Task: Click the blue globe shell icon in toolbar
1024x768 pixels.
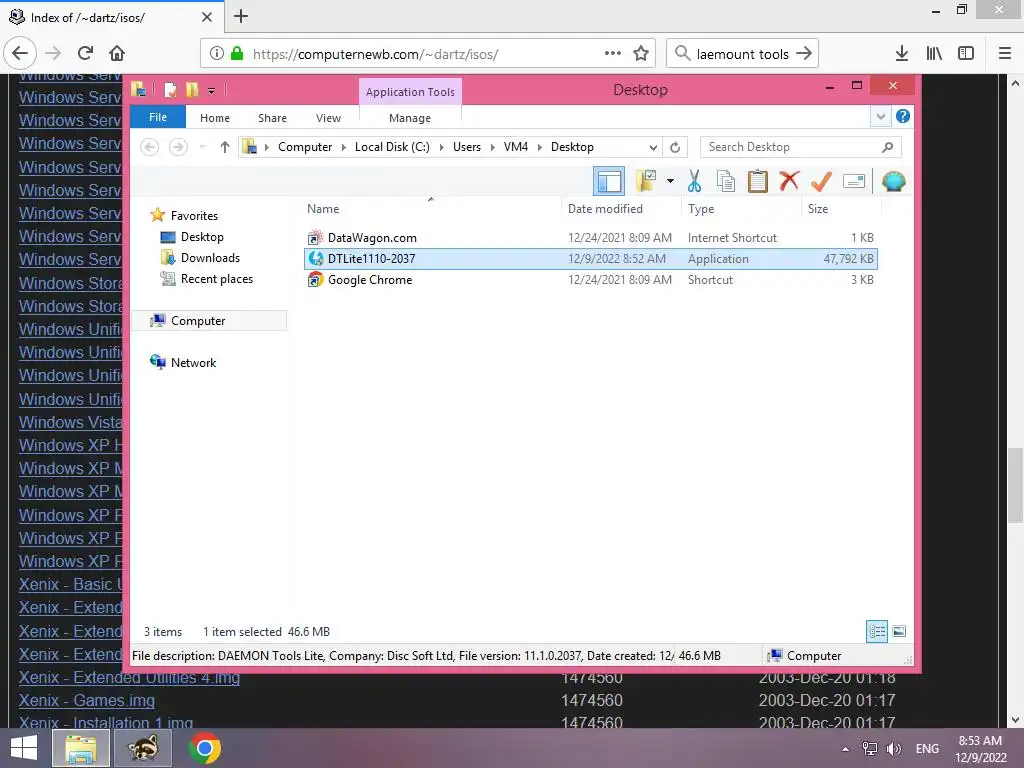Action: (893, 181)
